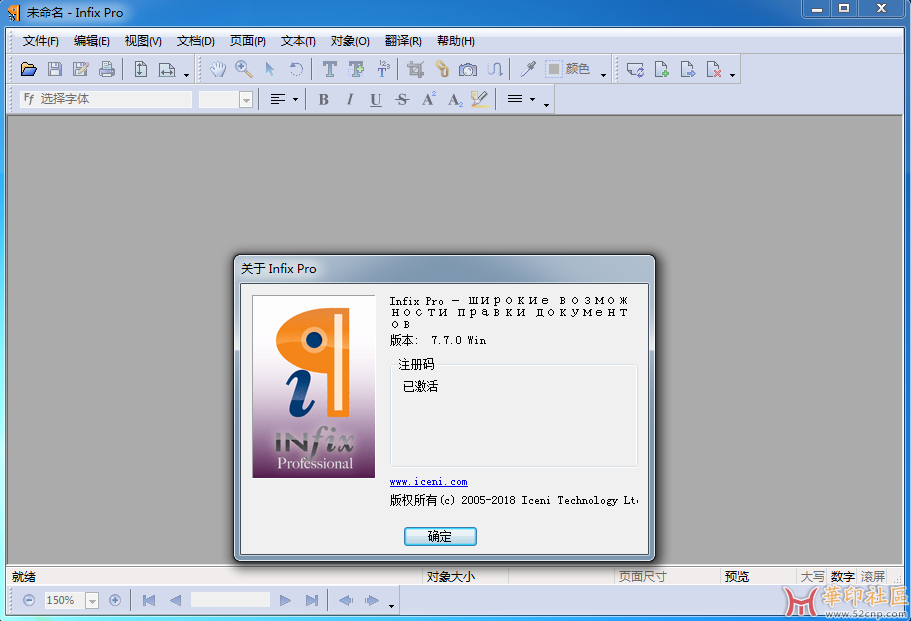The image size is (911, 621).
Task: Open the www.iceni.com link
Action: (x=428, y=482)
